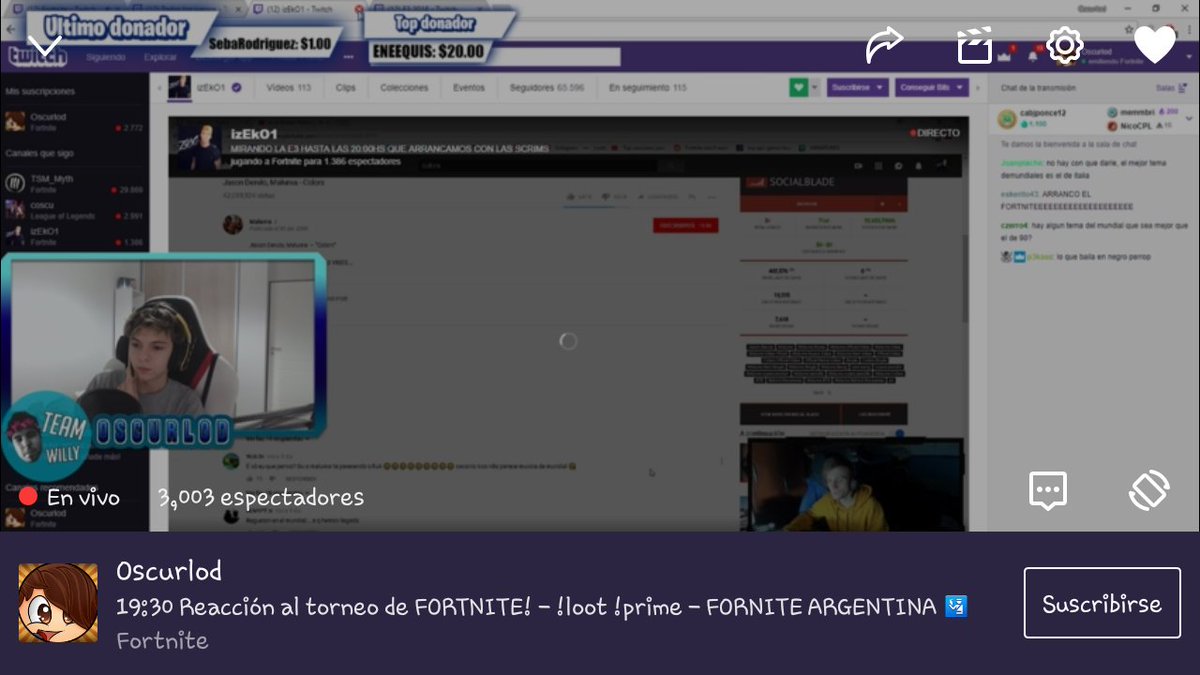Viewport: 1200px width, 675px height.
Task: Open the Fortnite game category
Action: pyautogui.click(x=162, y=641)
